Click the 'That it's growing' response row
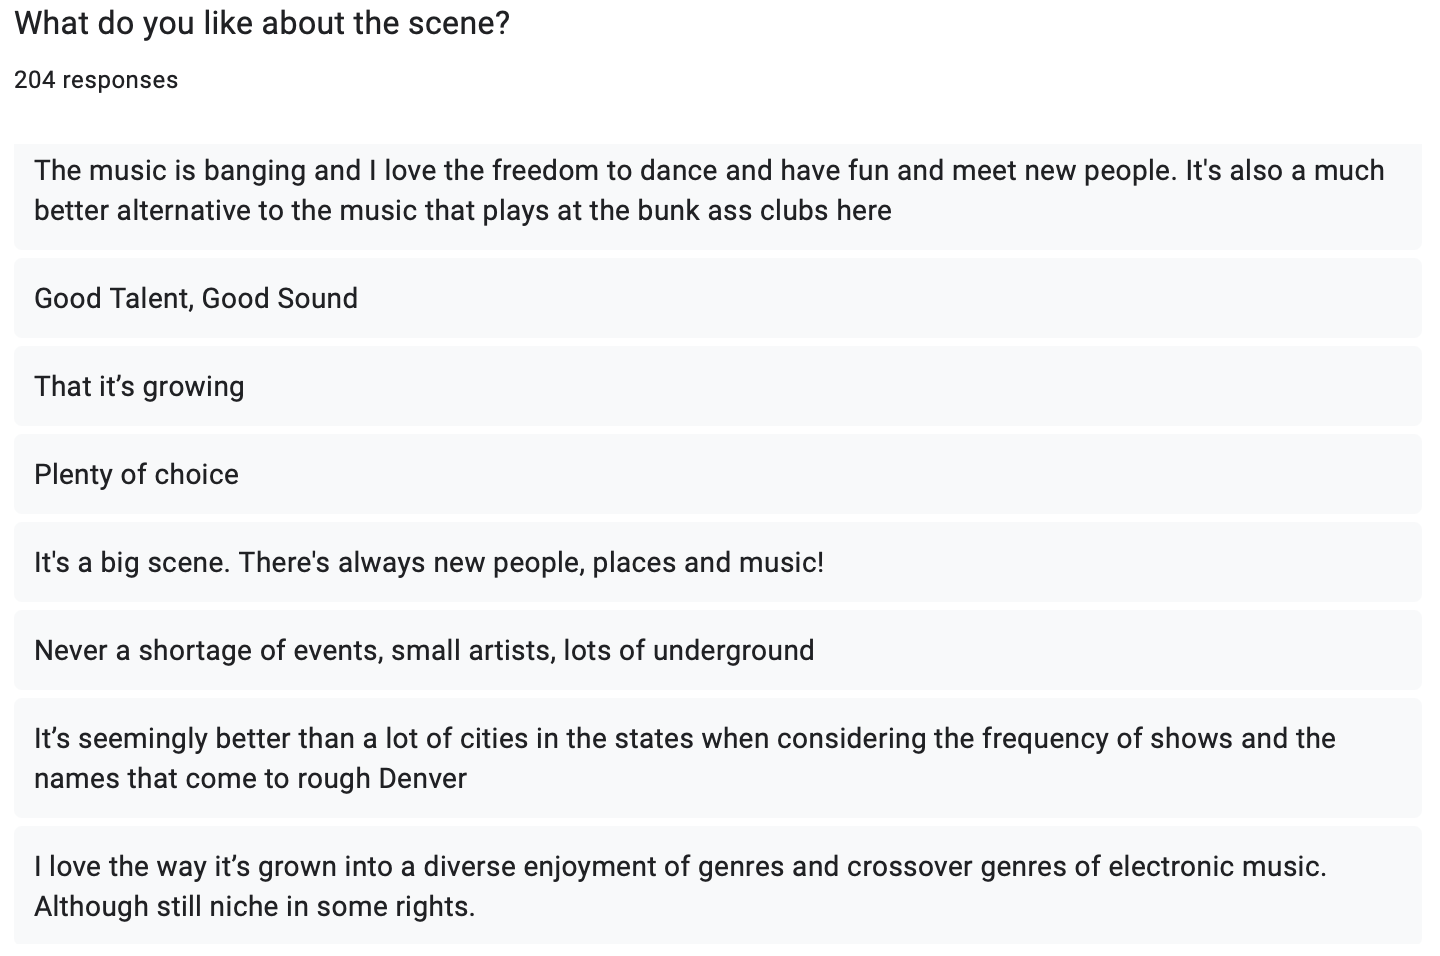This screenshot has height=956, width=1440. point(718,386)
